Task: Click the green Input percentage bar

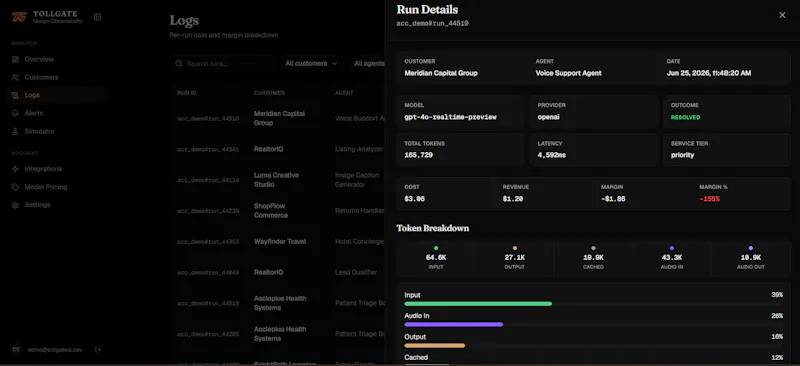Action: tap(478, 304)
